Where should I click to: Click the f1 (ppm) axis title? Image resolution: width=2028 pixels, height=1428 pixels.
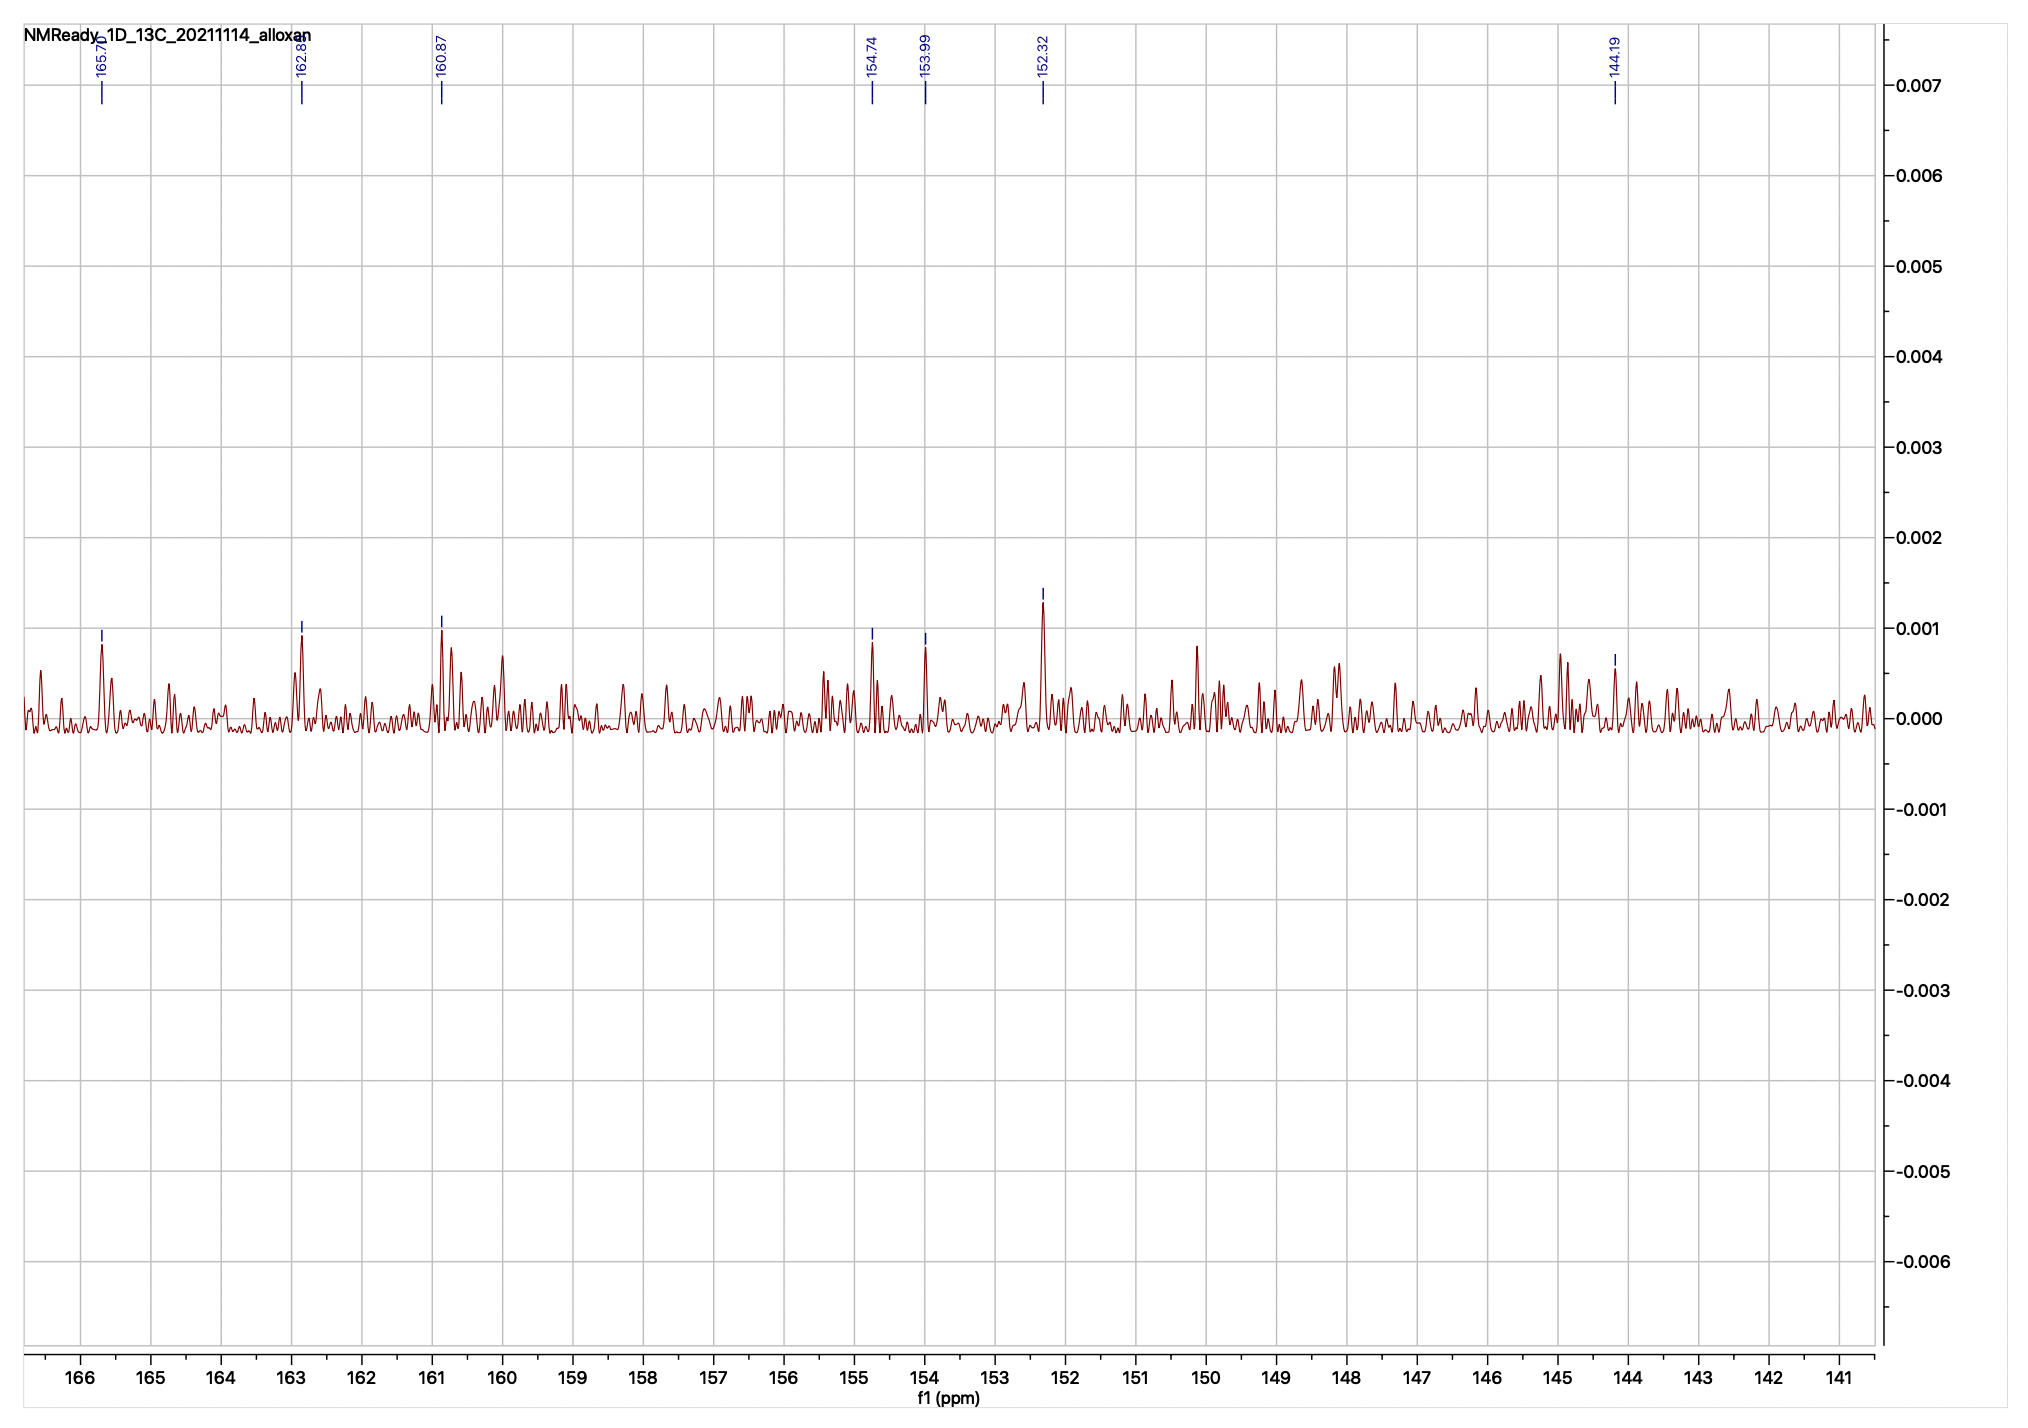coord(948,1398)
